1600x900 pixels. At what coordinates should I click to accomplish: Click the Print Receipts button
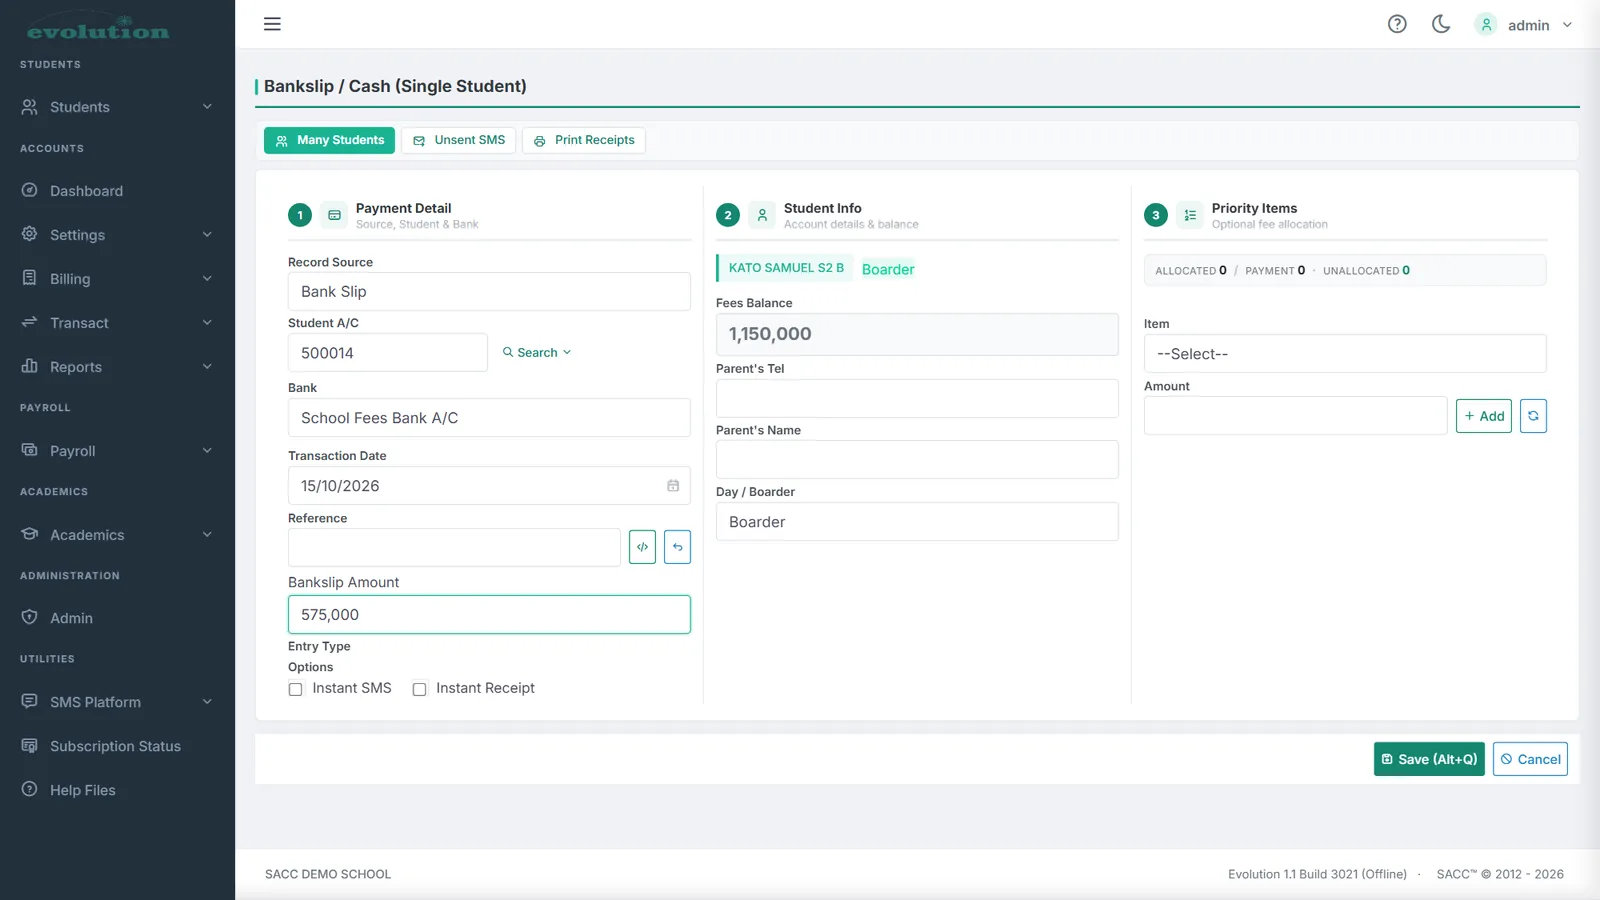584,140
